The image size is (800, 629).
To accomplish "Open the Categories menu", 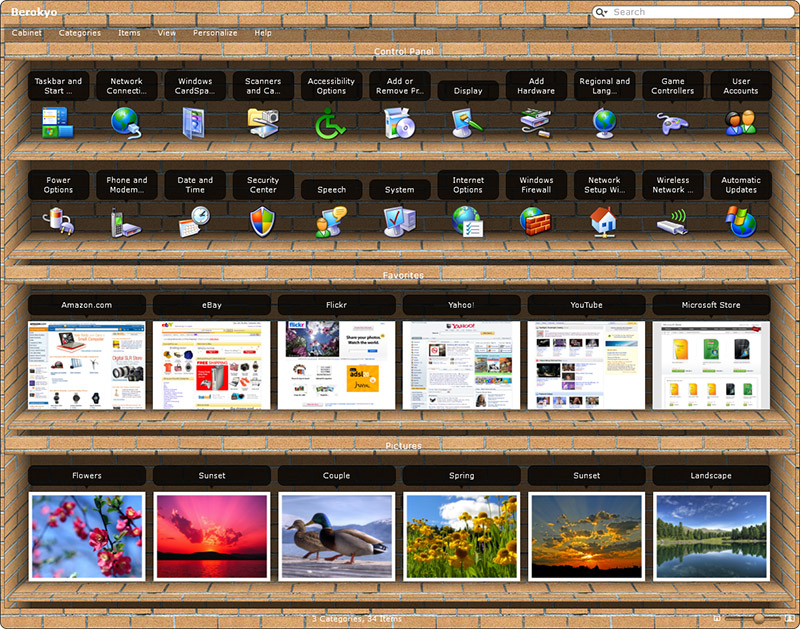I will (x=80, y=33).
